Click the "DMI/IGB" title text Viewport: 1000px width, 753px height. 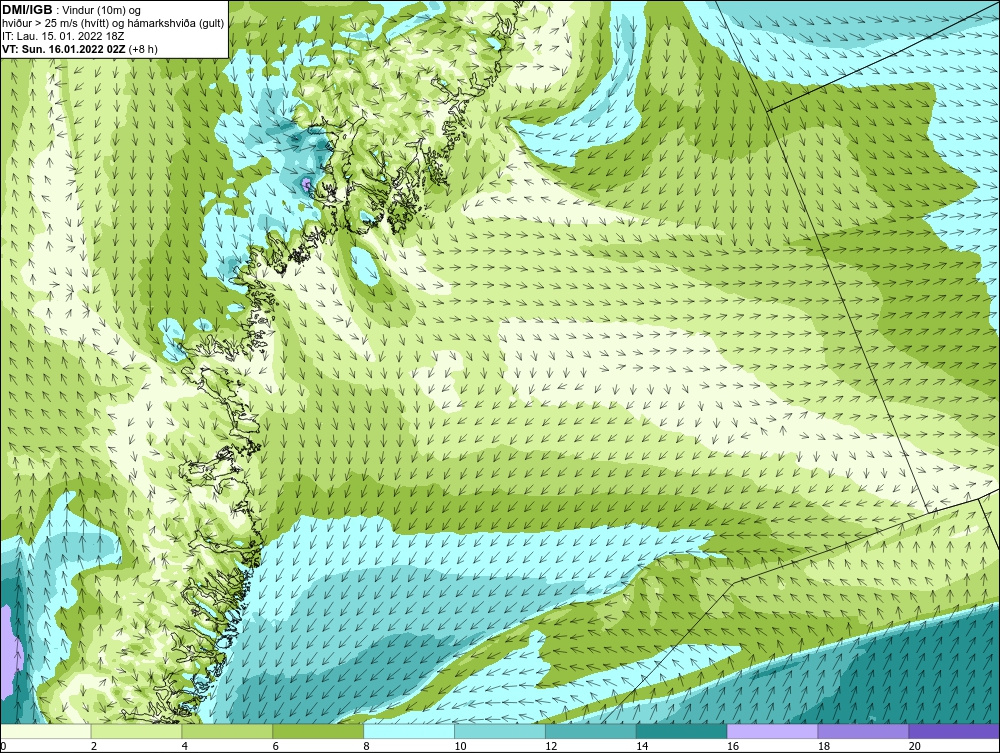coord(27,10)
